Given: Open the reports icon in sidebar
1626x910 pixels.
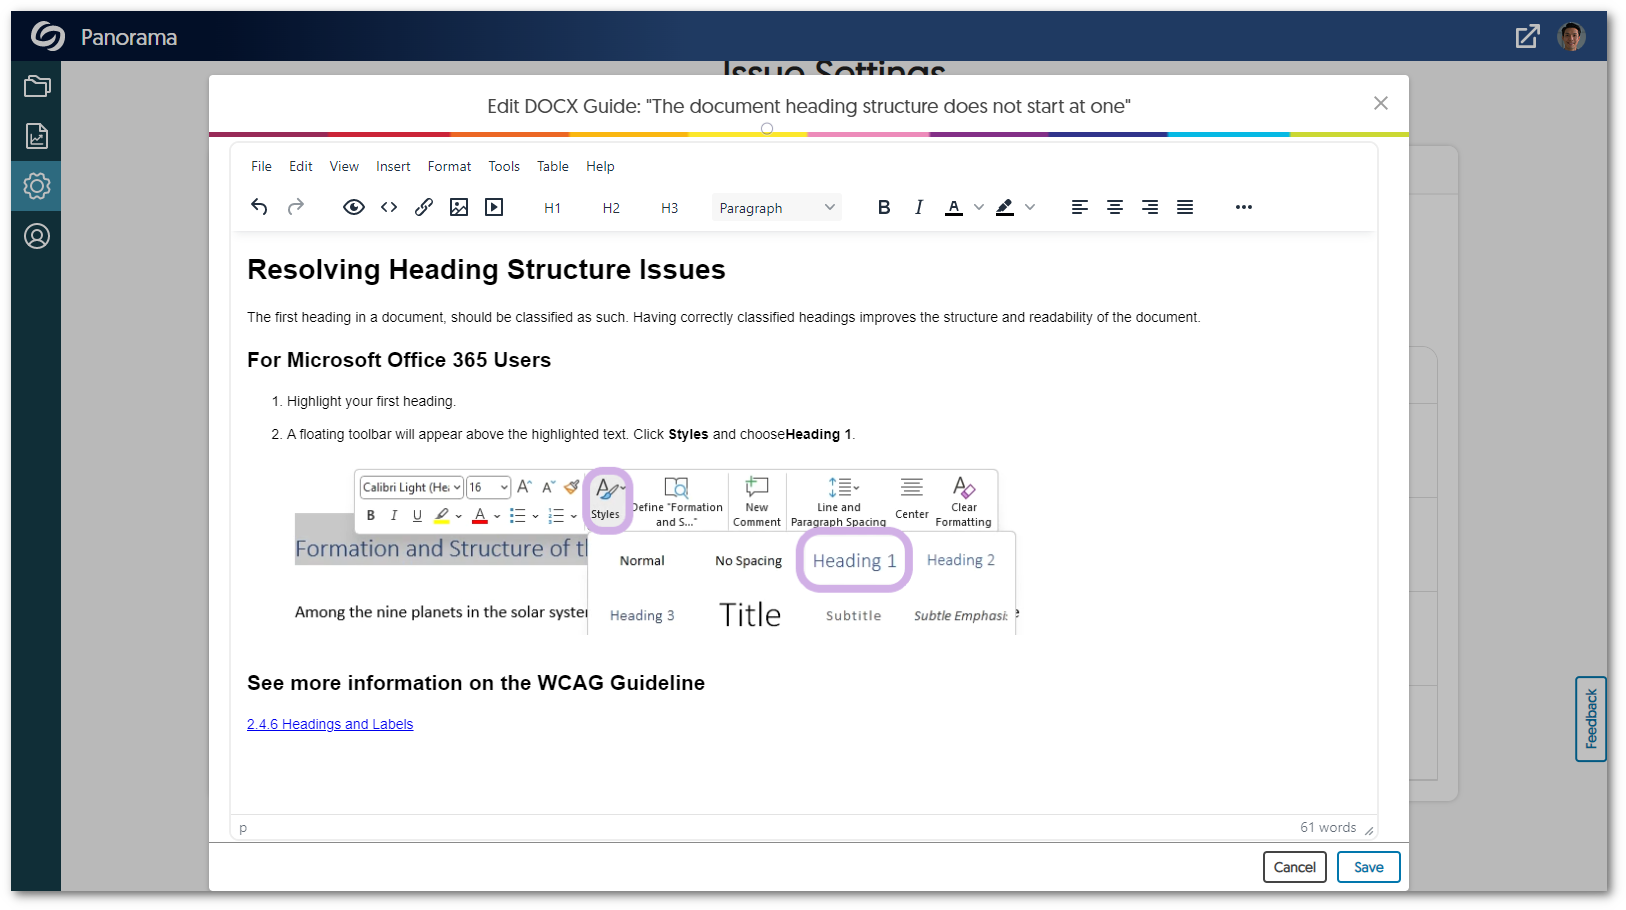Looking at the screenshot, I should (37, 136).
